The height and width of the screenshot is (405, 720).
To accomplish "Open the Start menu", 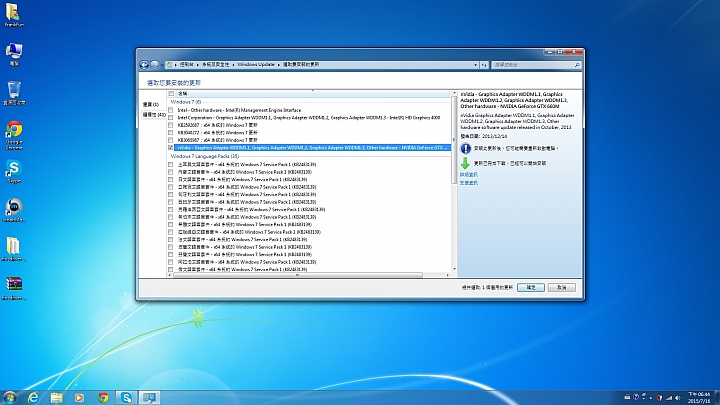I will pos(10,397).
